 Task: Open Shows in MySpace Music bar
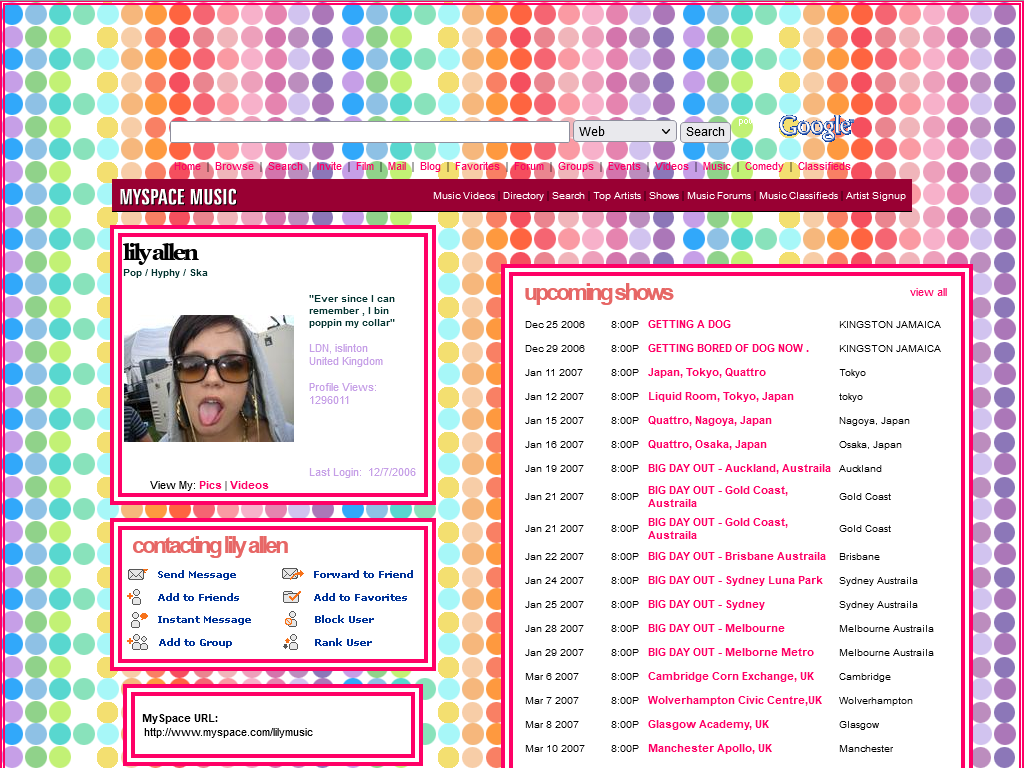pyautogui.click(x=664, y=195)
